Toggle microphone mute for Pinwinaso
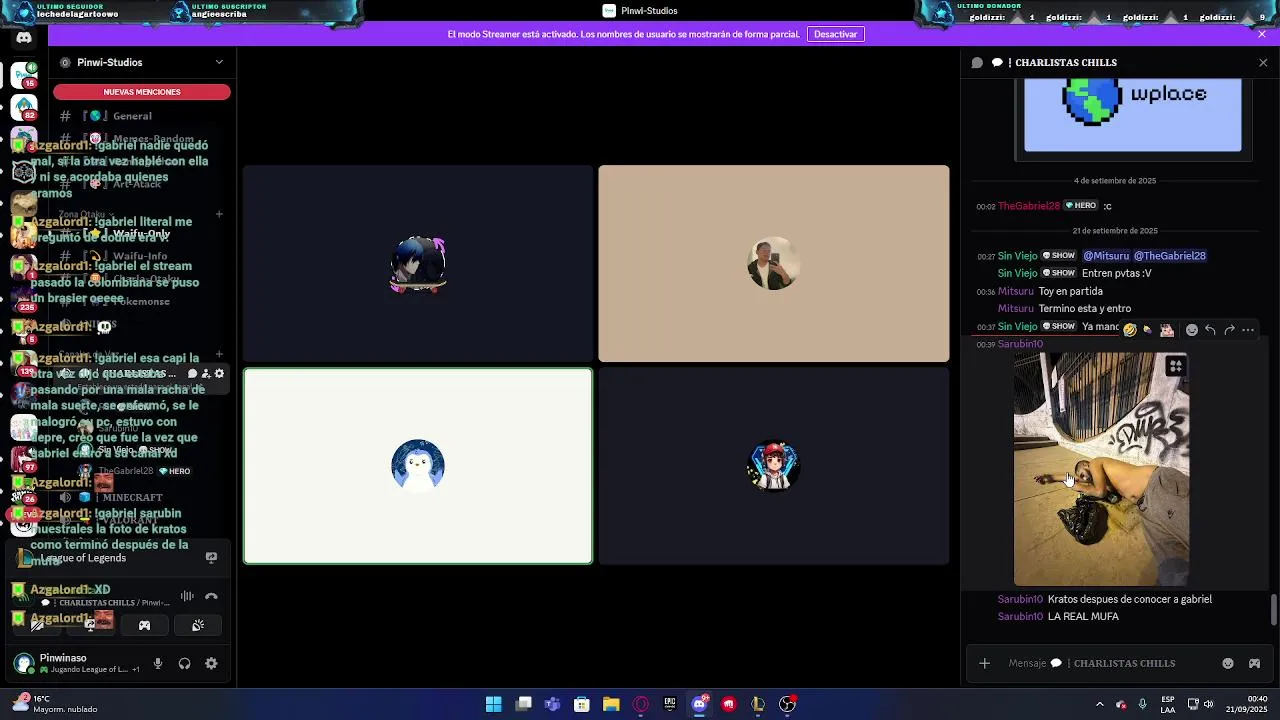This screenshot has height=720, width=1280. point(158,663)
